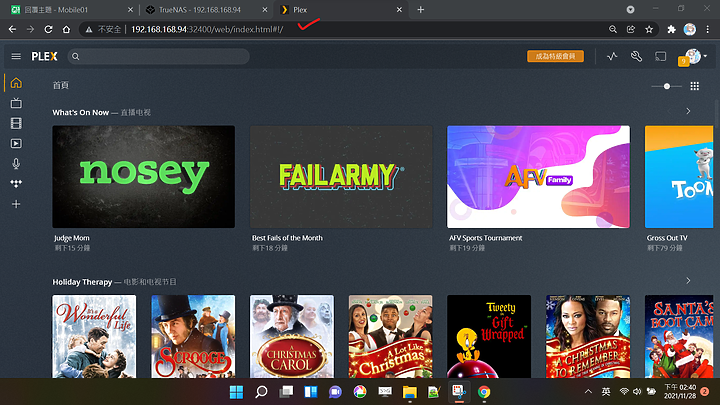Open the Windows Start menu

[236, 392]
